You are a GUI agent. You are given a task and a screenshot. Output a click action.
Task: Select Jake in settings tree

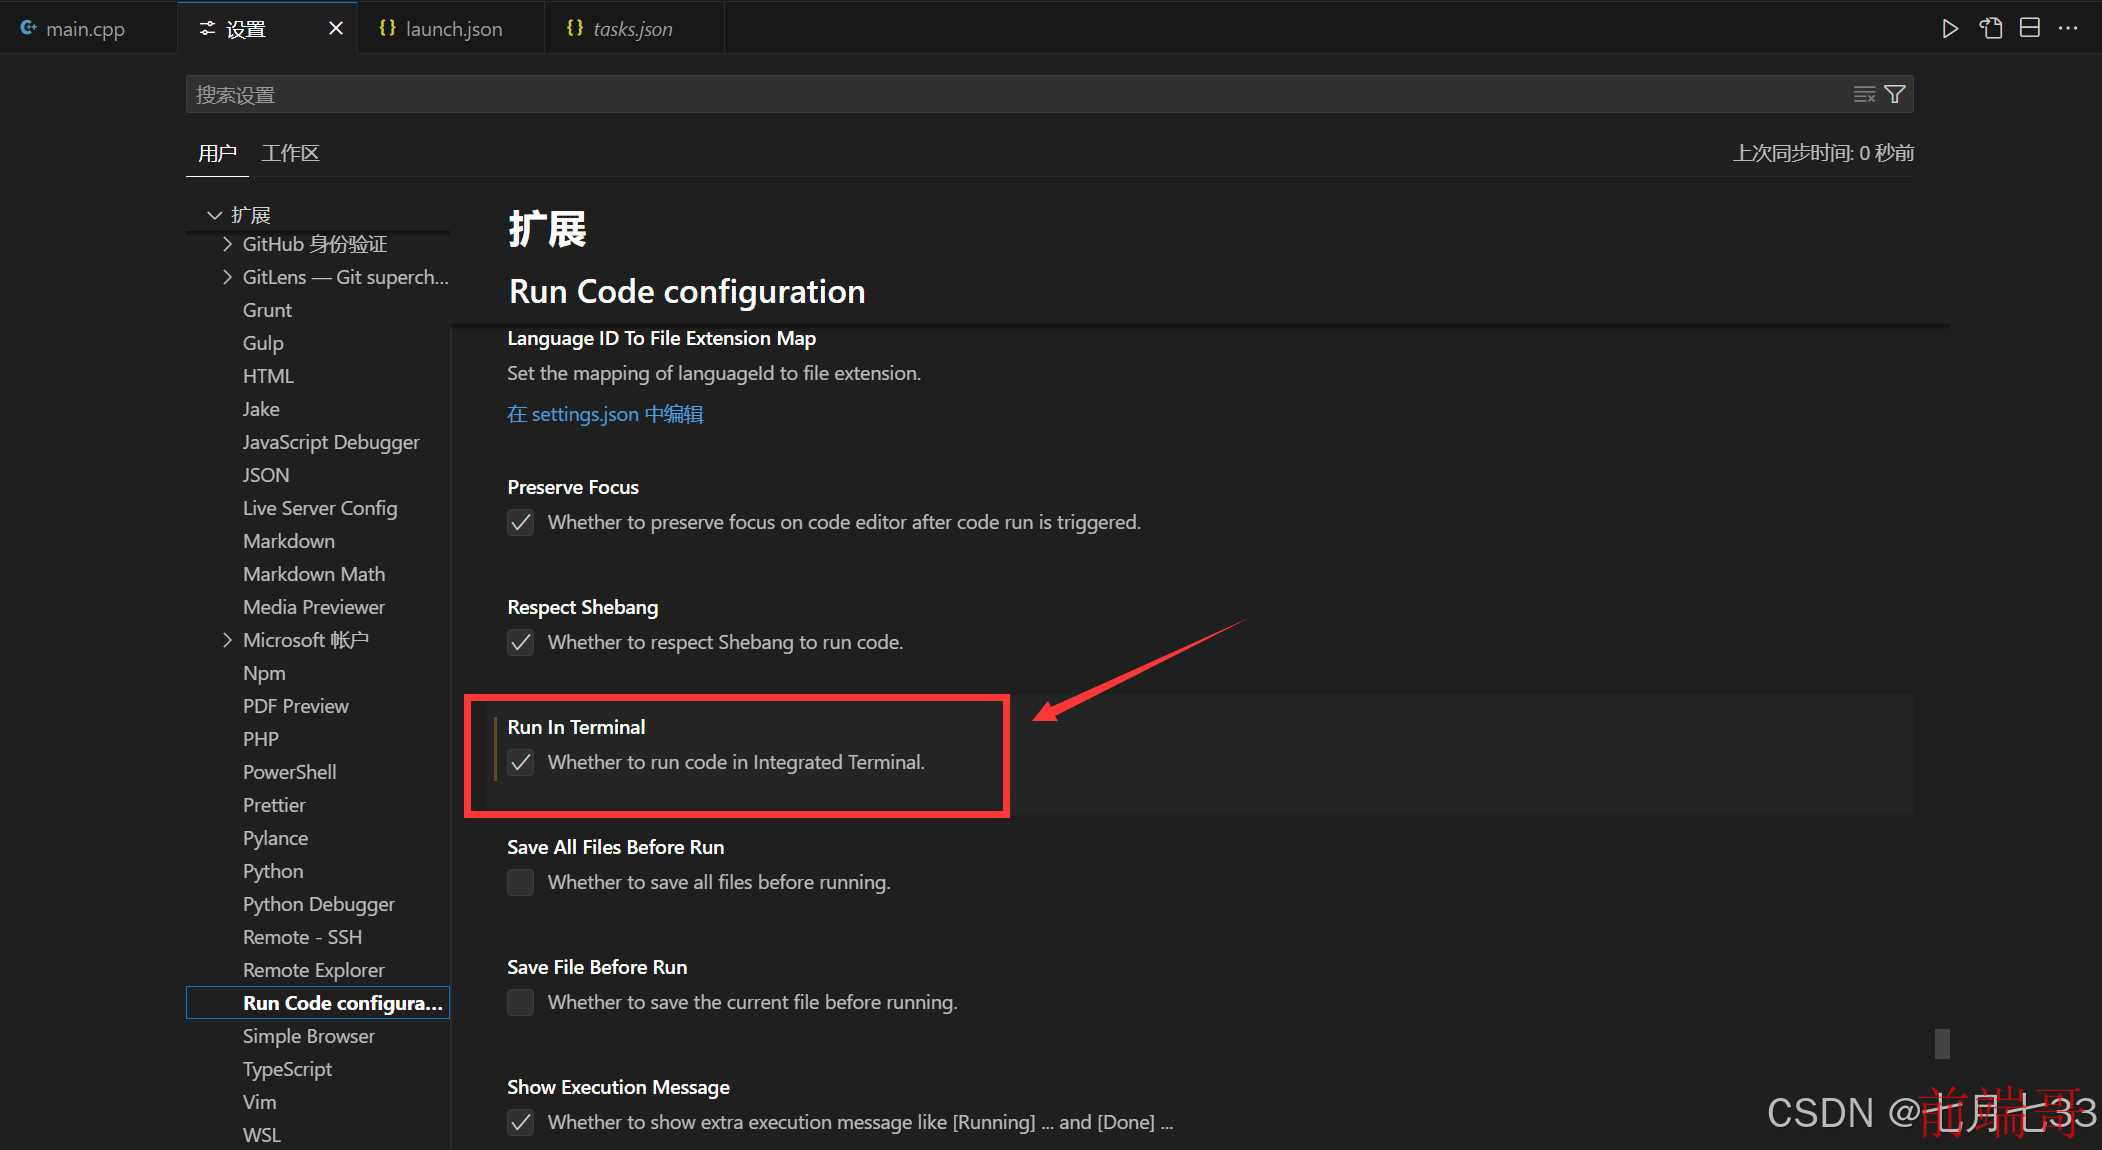pyautogui.click(x=318, y=409)
